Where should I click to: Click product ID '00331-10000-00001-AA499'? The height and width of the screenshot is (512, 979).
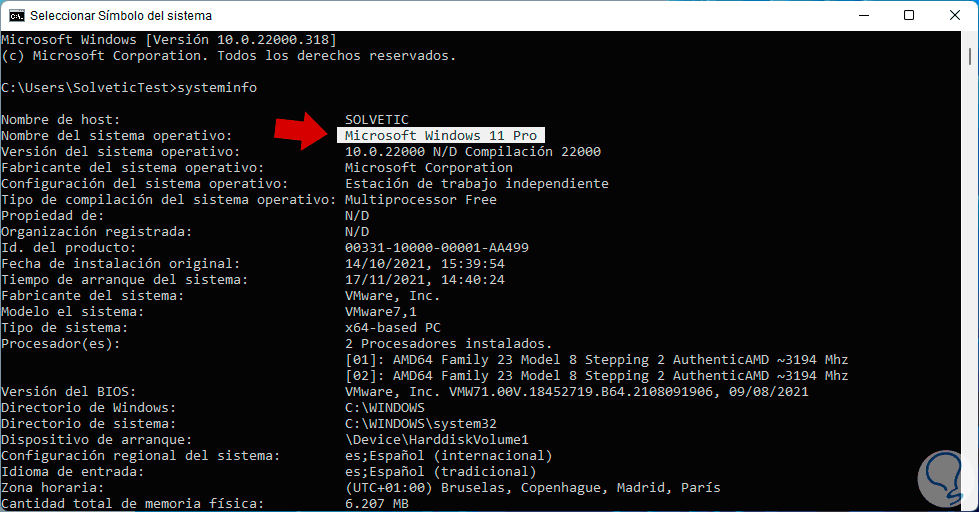tap(436, 247)
